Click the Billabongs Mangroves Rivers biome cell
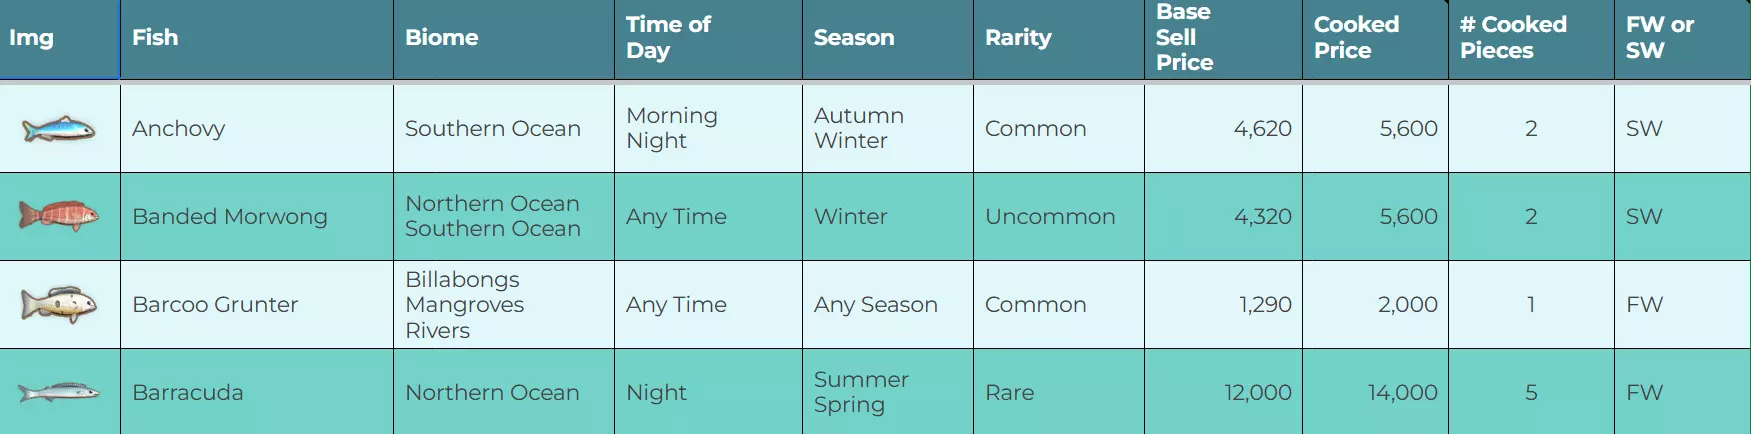The width and height of the screenshot is (1751, 434). click(x=464, y=305)
